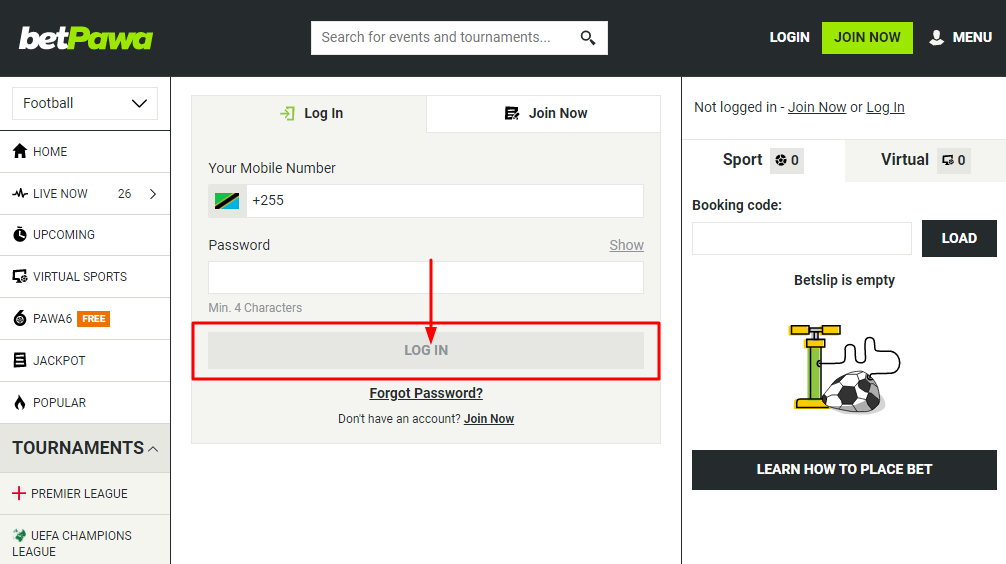Click LOGIN in the header
This screenshot has width=1006, height=564.
tap(789, 37)
